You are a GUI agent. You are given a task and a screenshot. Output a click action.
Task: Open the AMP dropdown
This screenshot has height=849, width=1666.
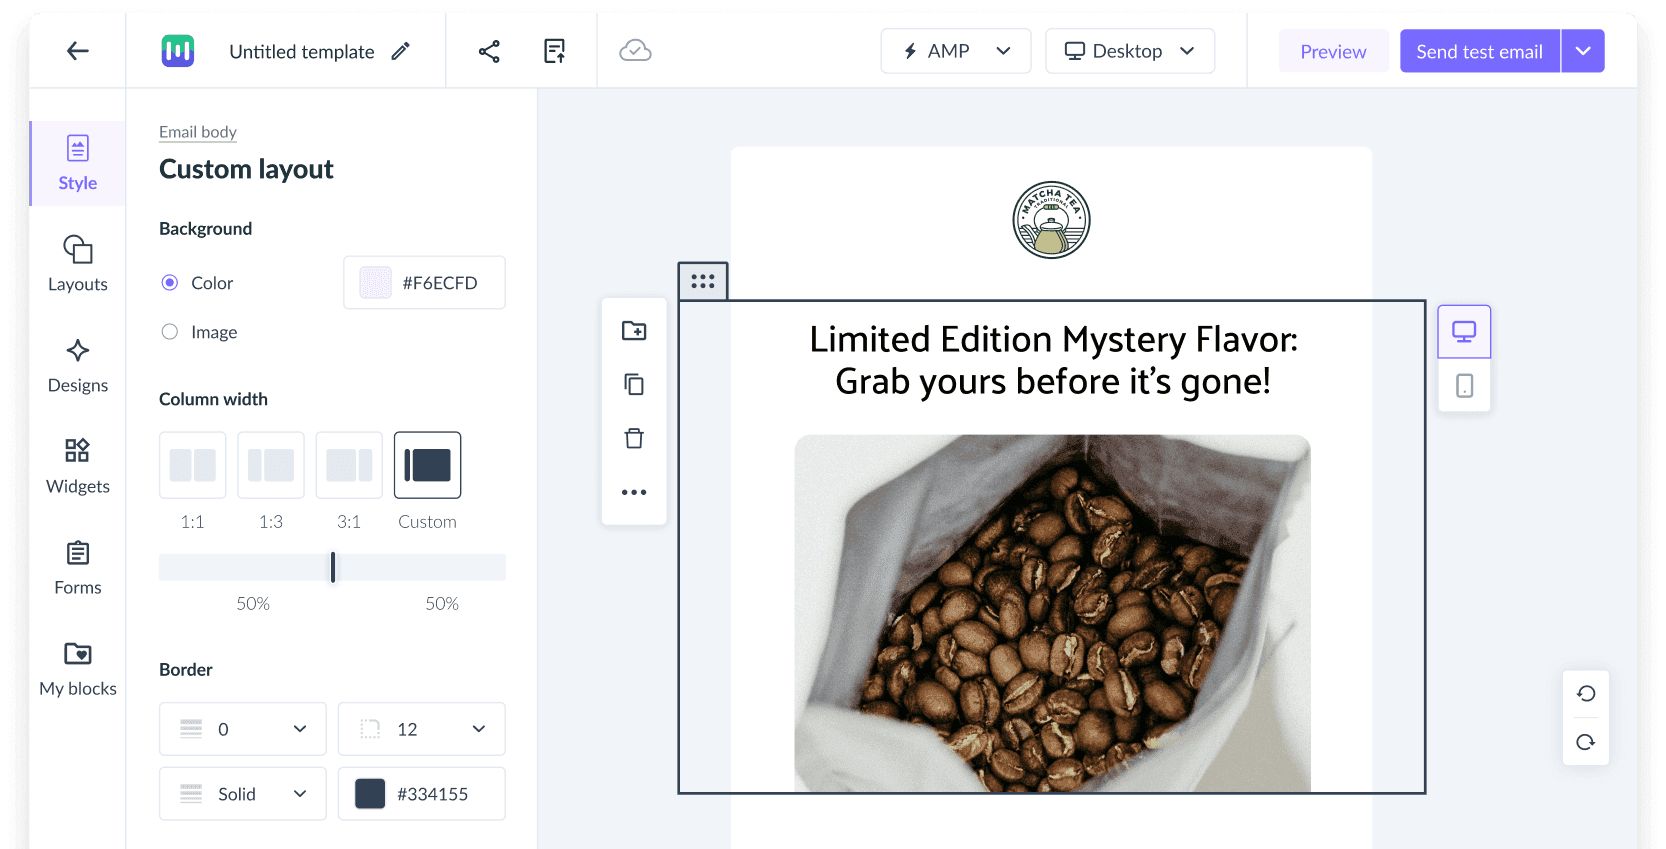tap(955, 51)
